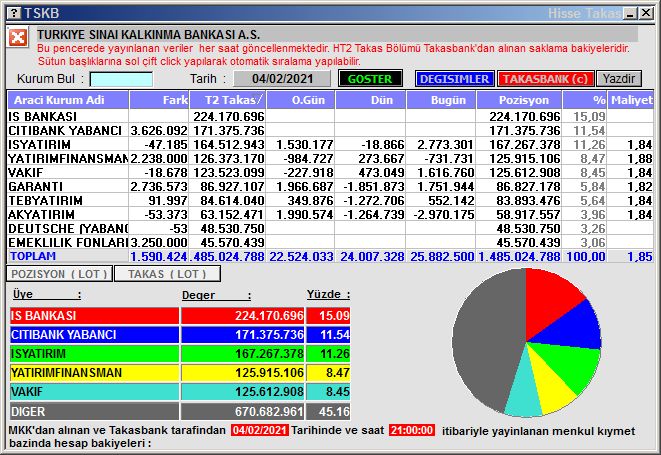Click the bank title TURKIYE SINAI KALKINMA BANKASI

(x=148, y=35)
